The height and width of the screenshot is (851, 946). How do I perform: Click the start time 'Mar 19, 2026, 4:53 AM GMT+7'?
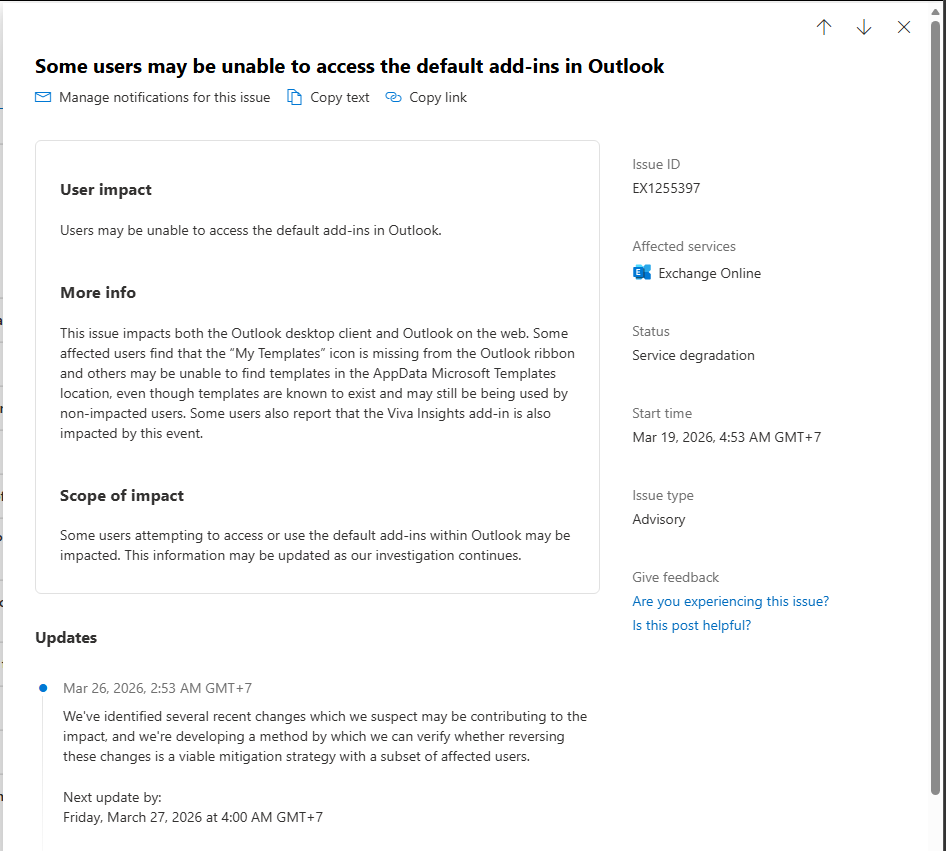tap(726, 437)
